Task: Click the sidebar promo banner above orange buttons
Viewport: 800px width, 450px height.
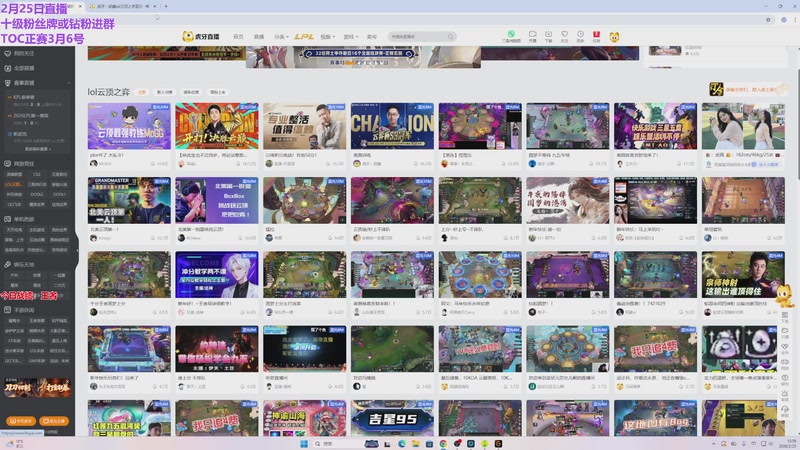Action: (37, 388)
